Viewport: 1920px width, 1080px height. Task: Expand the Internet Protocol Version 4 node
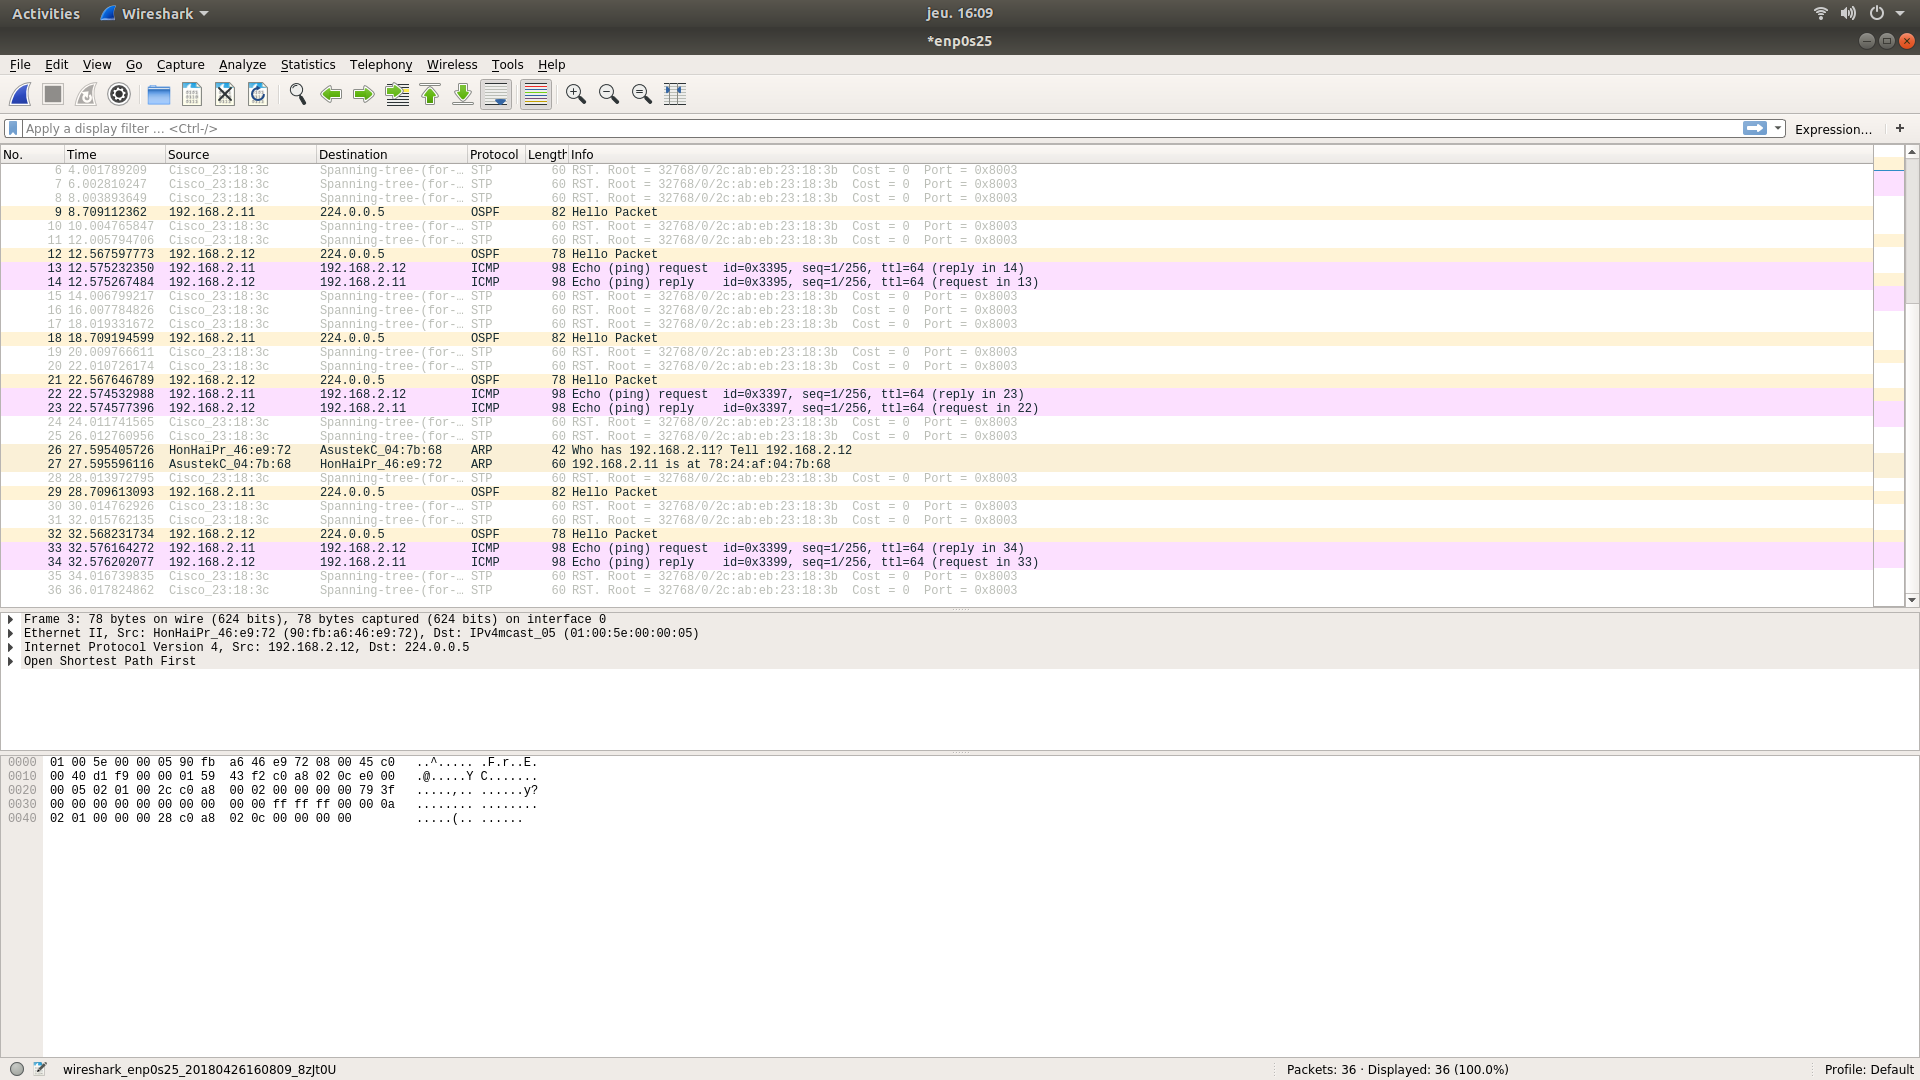point(11,647)
